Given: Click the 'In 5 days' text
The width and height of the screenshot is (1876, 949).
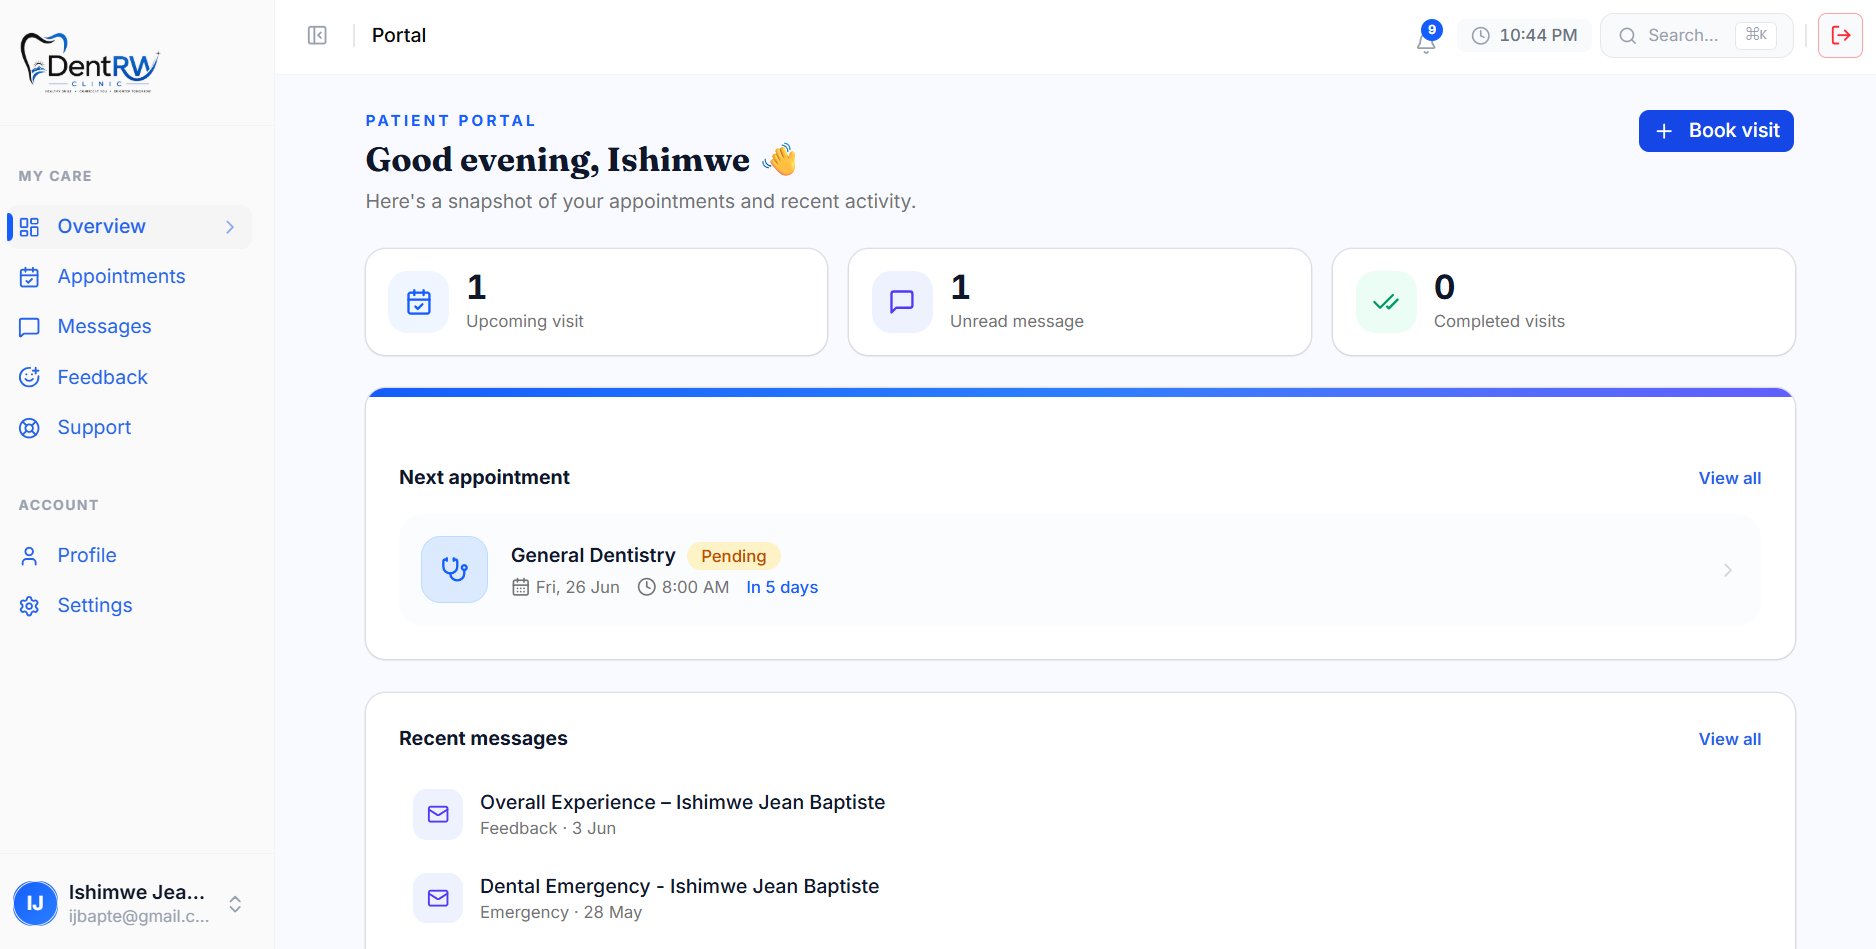Looking at the screenshot, I should [782, 587].
